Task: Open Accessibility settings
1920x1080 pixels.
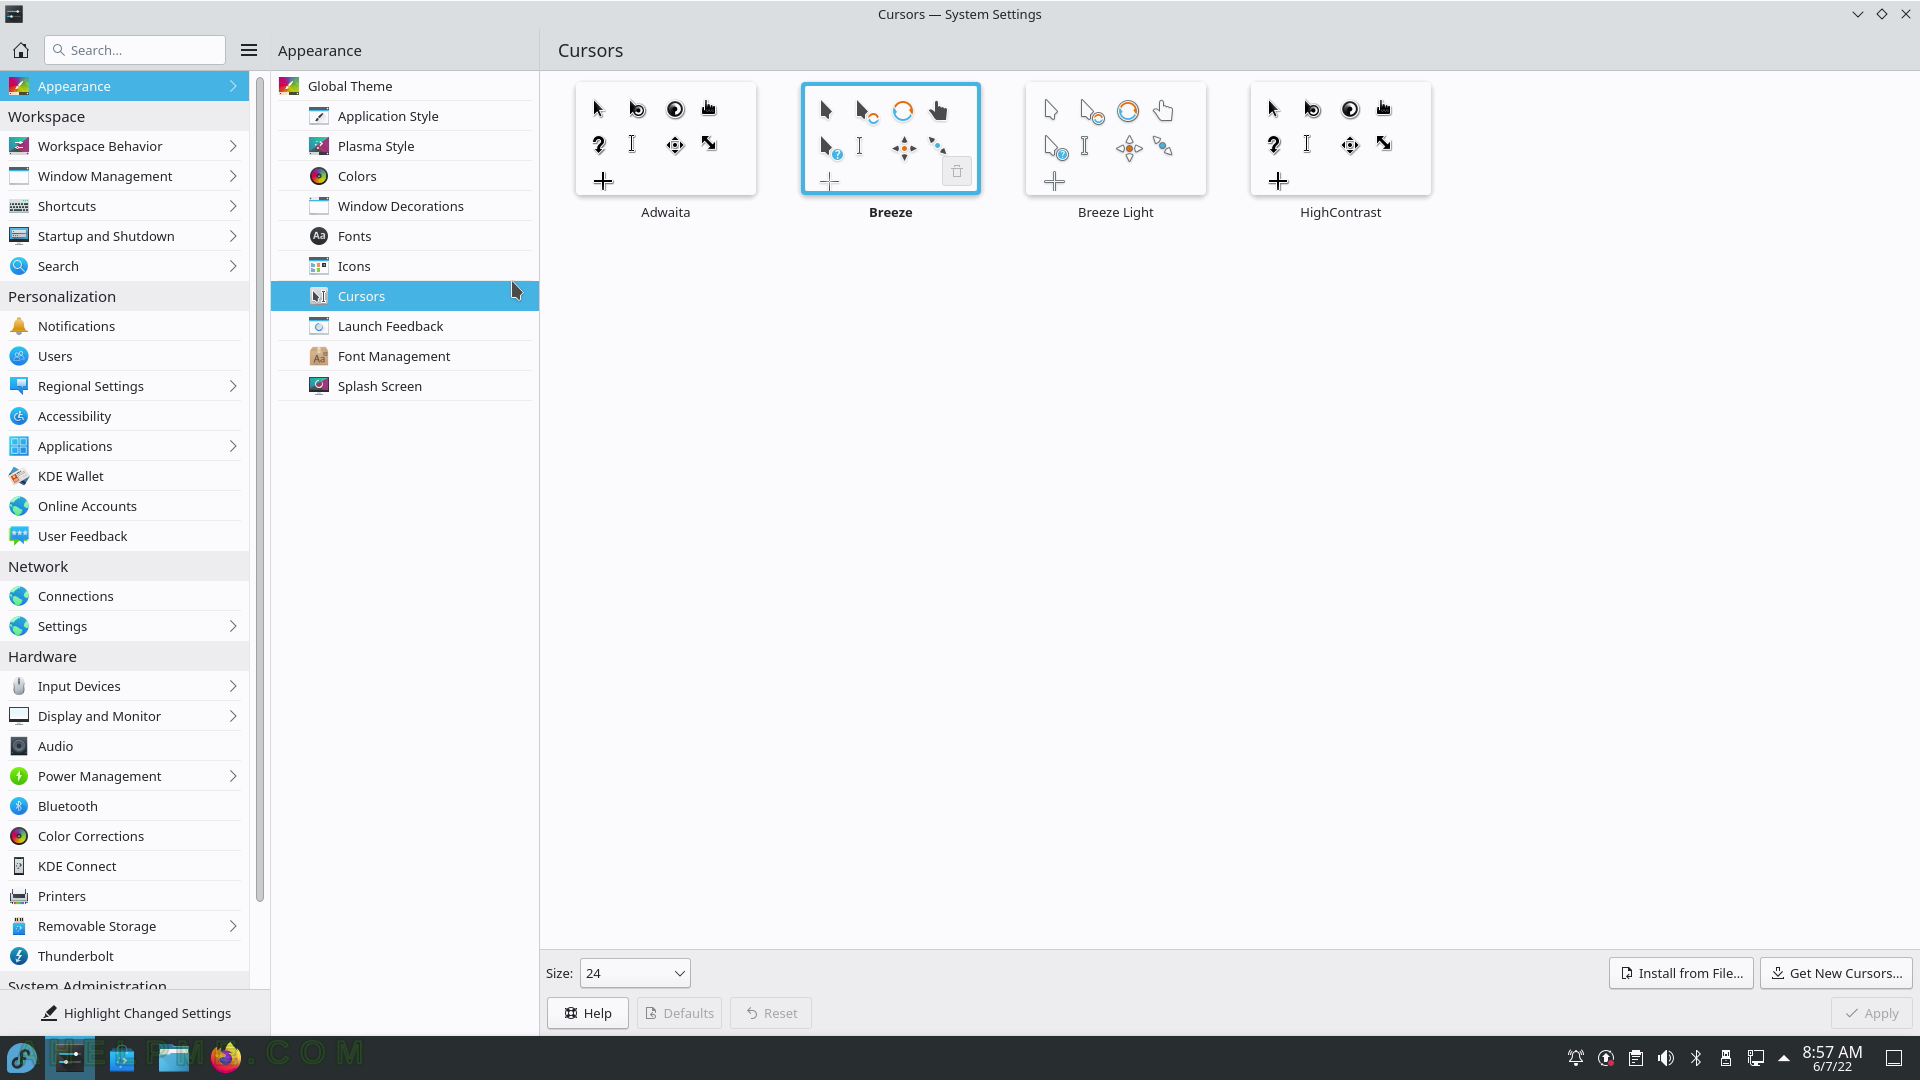Action: tap(124, 416)
